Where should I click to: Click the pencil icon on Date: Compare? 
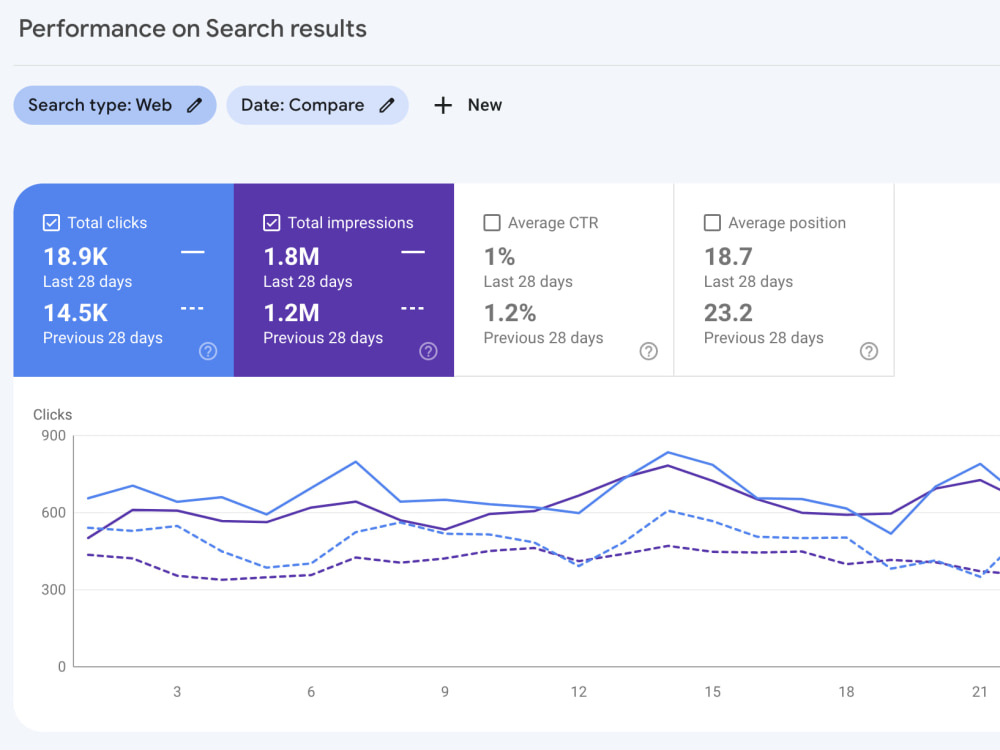click(387, 105)
